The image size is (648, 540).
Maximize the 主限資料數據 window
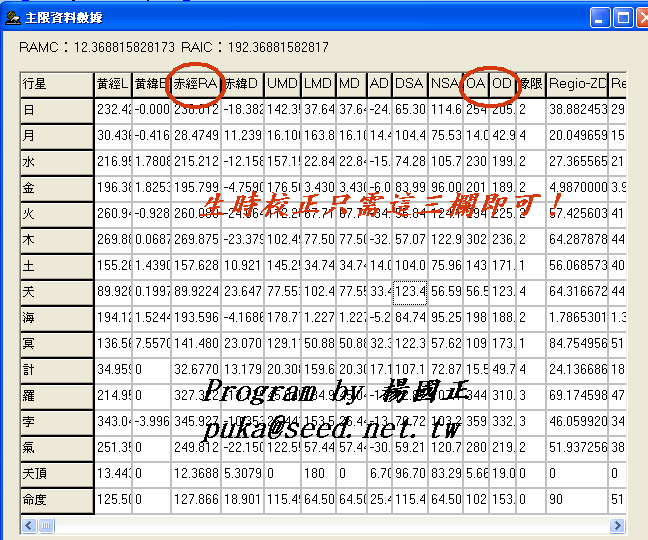[622, 17]
